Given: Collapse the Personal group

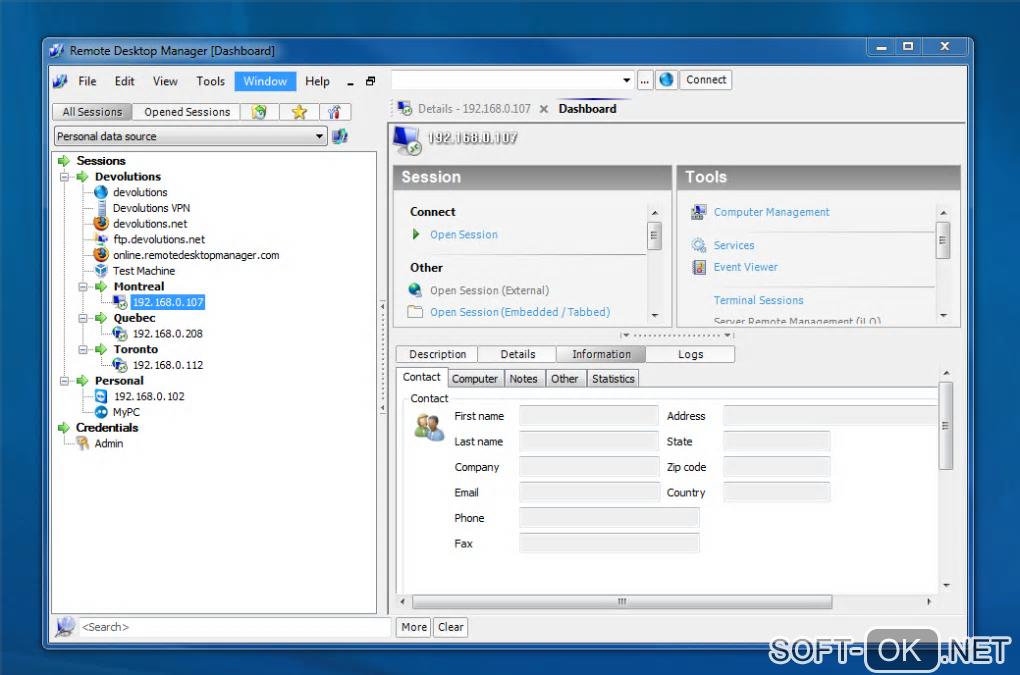Looking at the screenshot, I should point(64,381).
